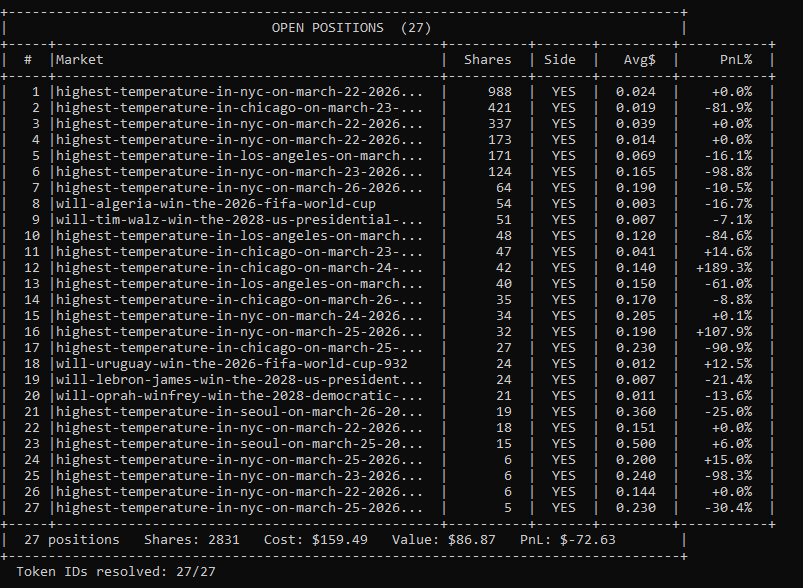
Task: Click the 0.012 average price
Action: 636,364
